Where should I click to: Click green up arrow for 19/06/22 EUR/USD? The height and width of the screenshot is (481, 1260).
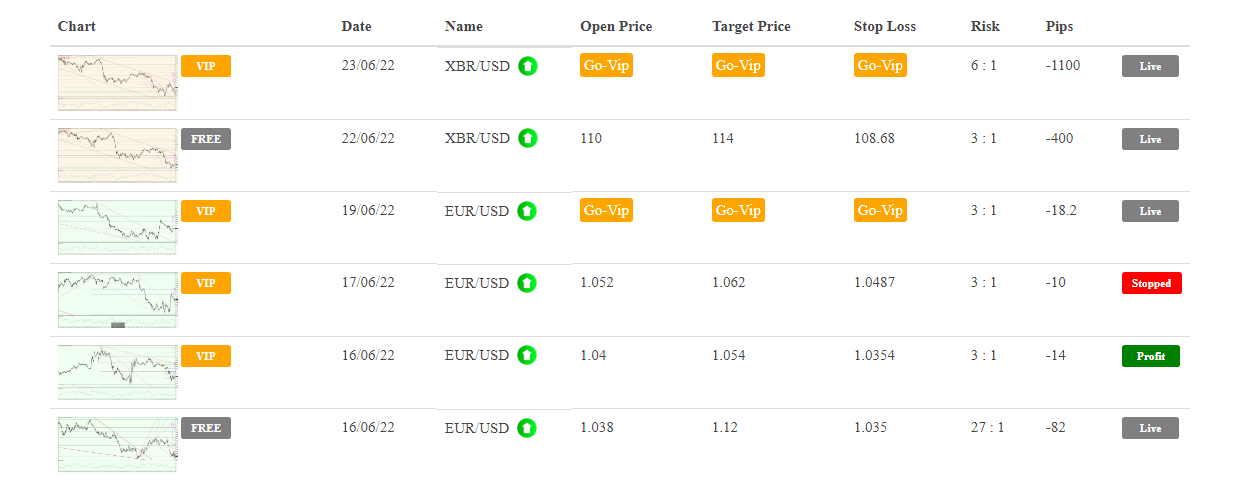pos(527,211)
